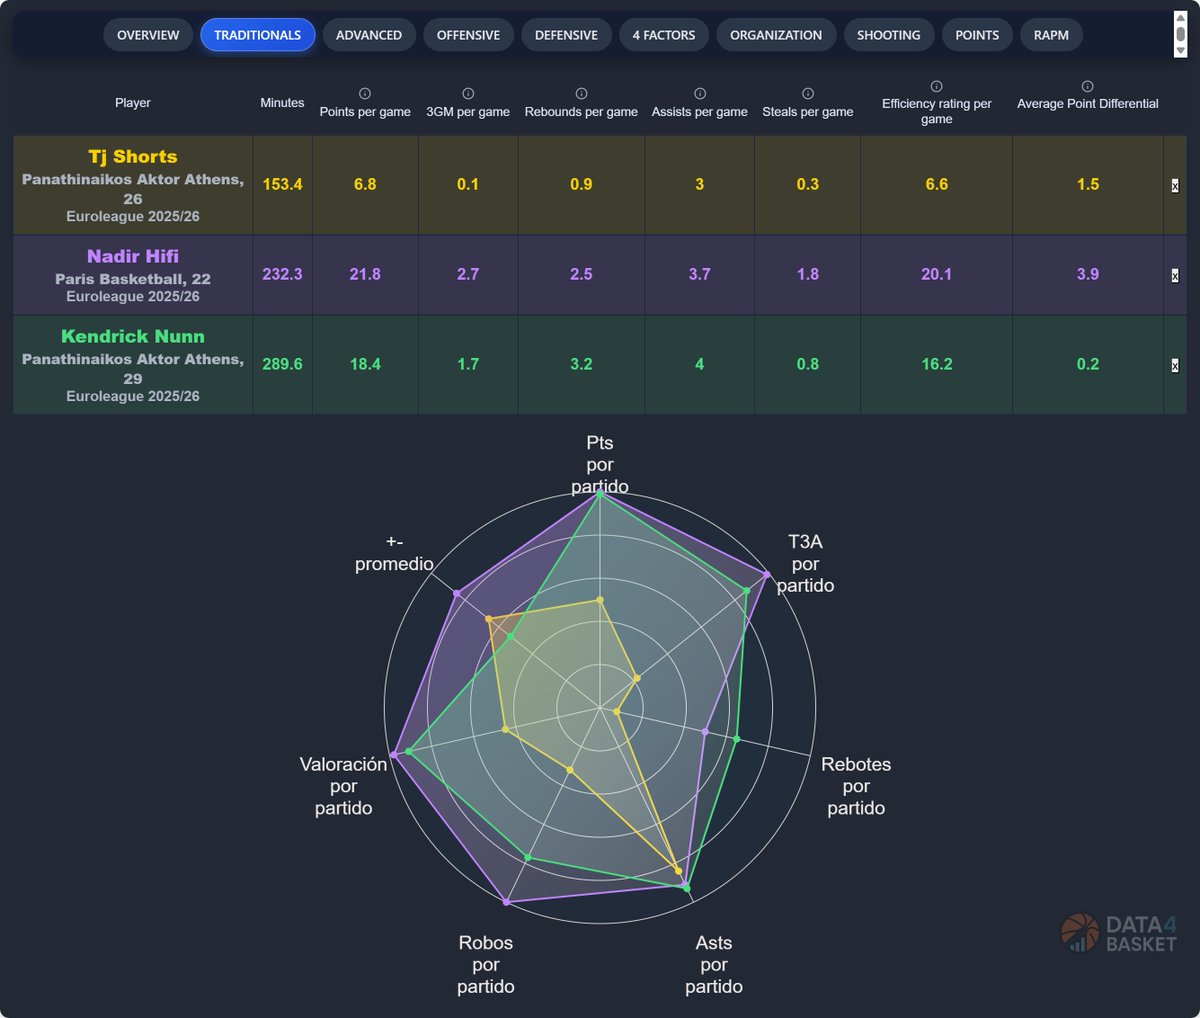Click info icon above Average Point Differential
The image size is (1200, 1018).
coord(1088,86)
